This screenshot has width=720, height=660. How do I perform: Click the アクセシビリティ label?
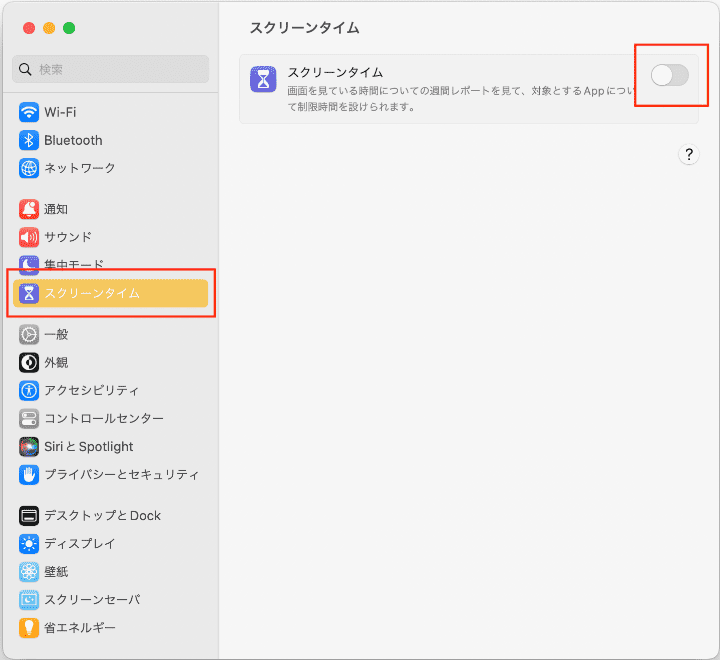tap(91, 390)
